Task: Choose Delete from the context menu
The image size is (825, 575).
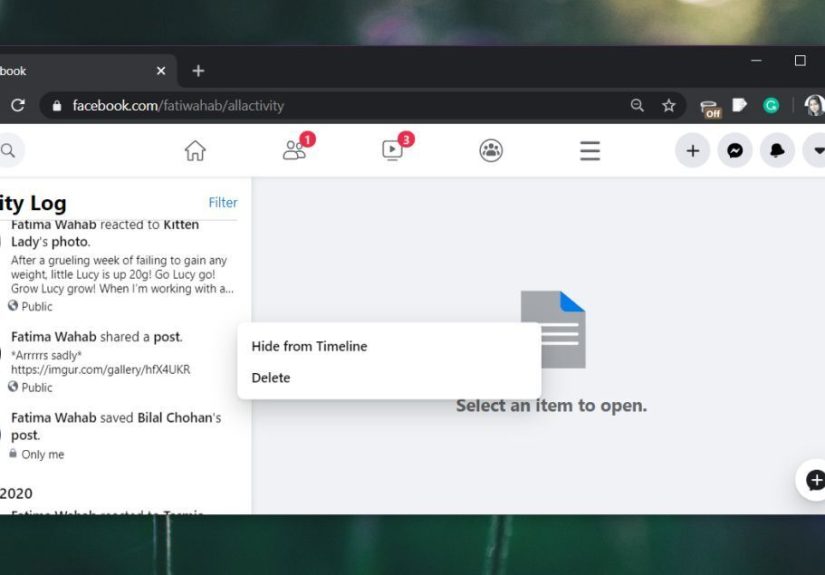Action: [x=271, y=378]
